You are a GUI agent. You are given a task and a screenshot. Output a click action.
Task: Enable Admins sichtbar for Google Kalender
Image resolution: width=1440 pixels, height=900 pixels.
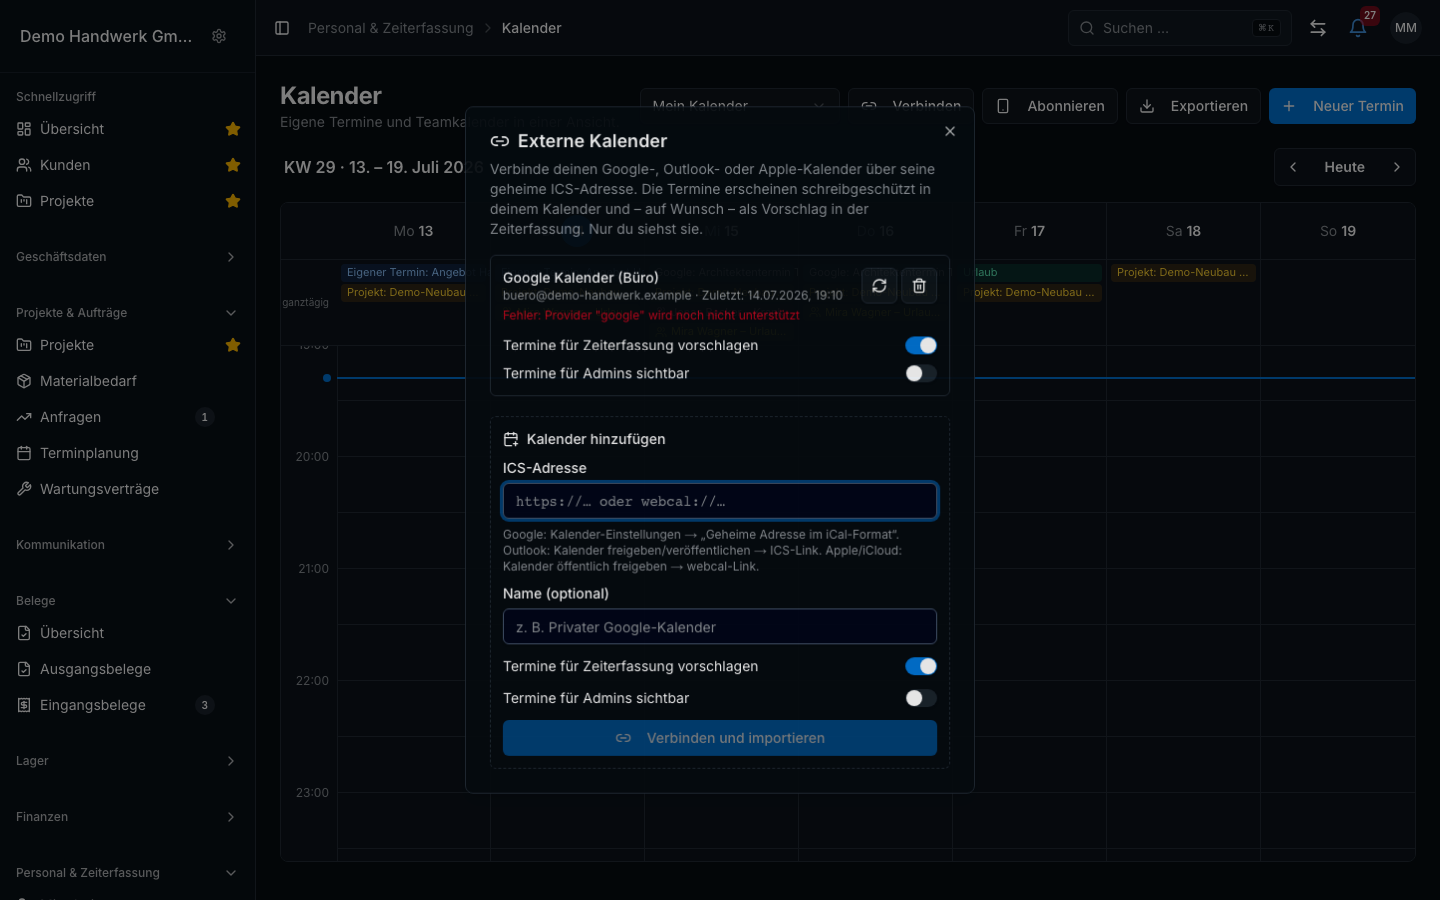click(921, 373)
